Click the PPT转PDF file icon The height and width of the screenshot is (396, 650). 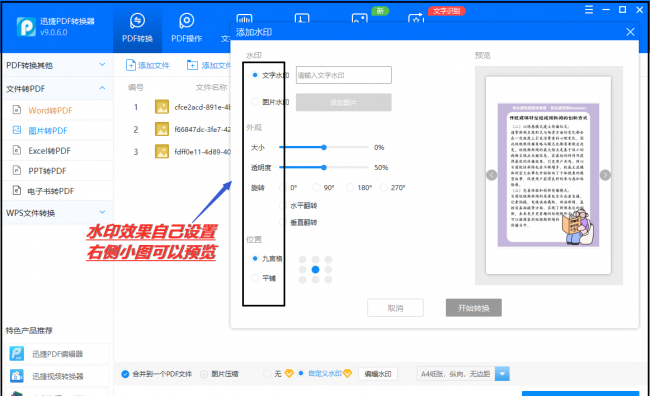[17, 170]
